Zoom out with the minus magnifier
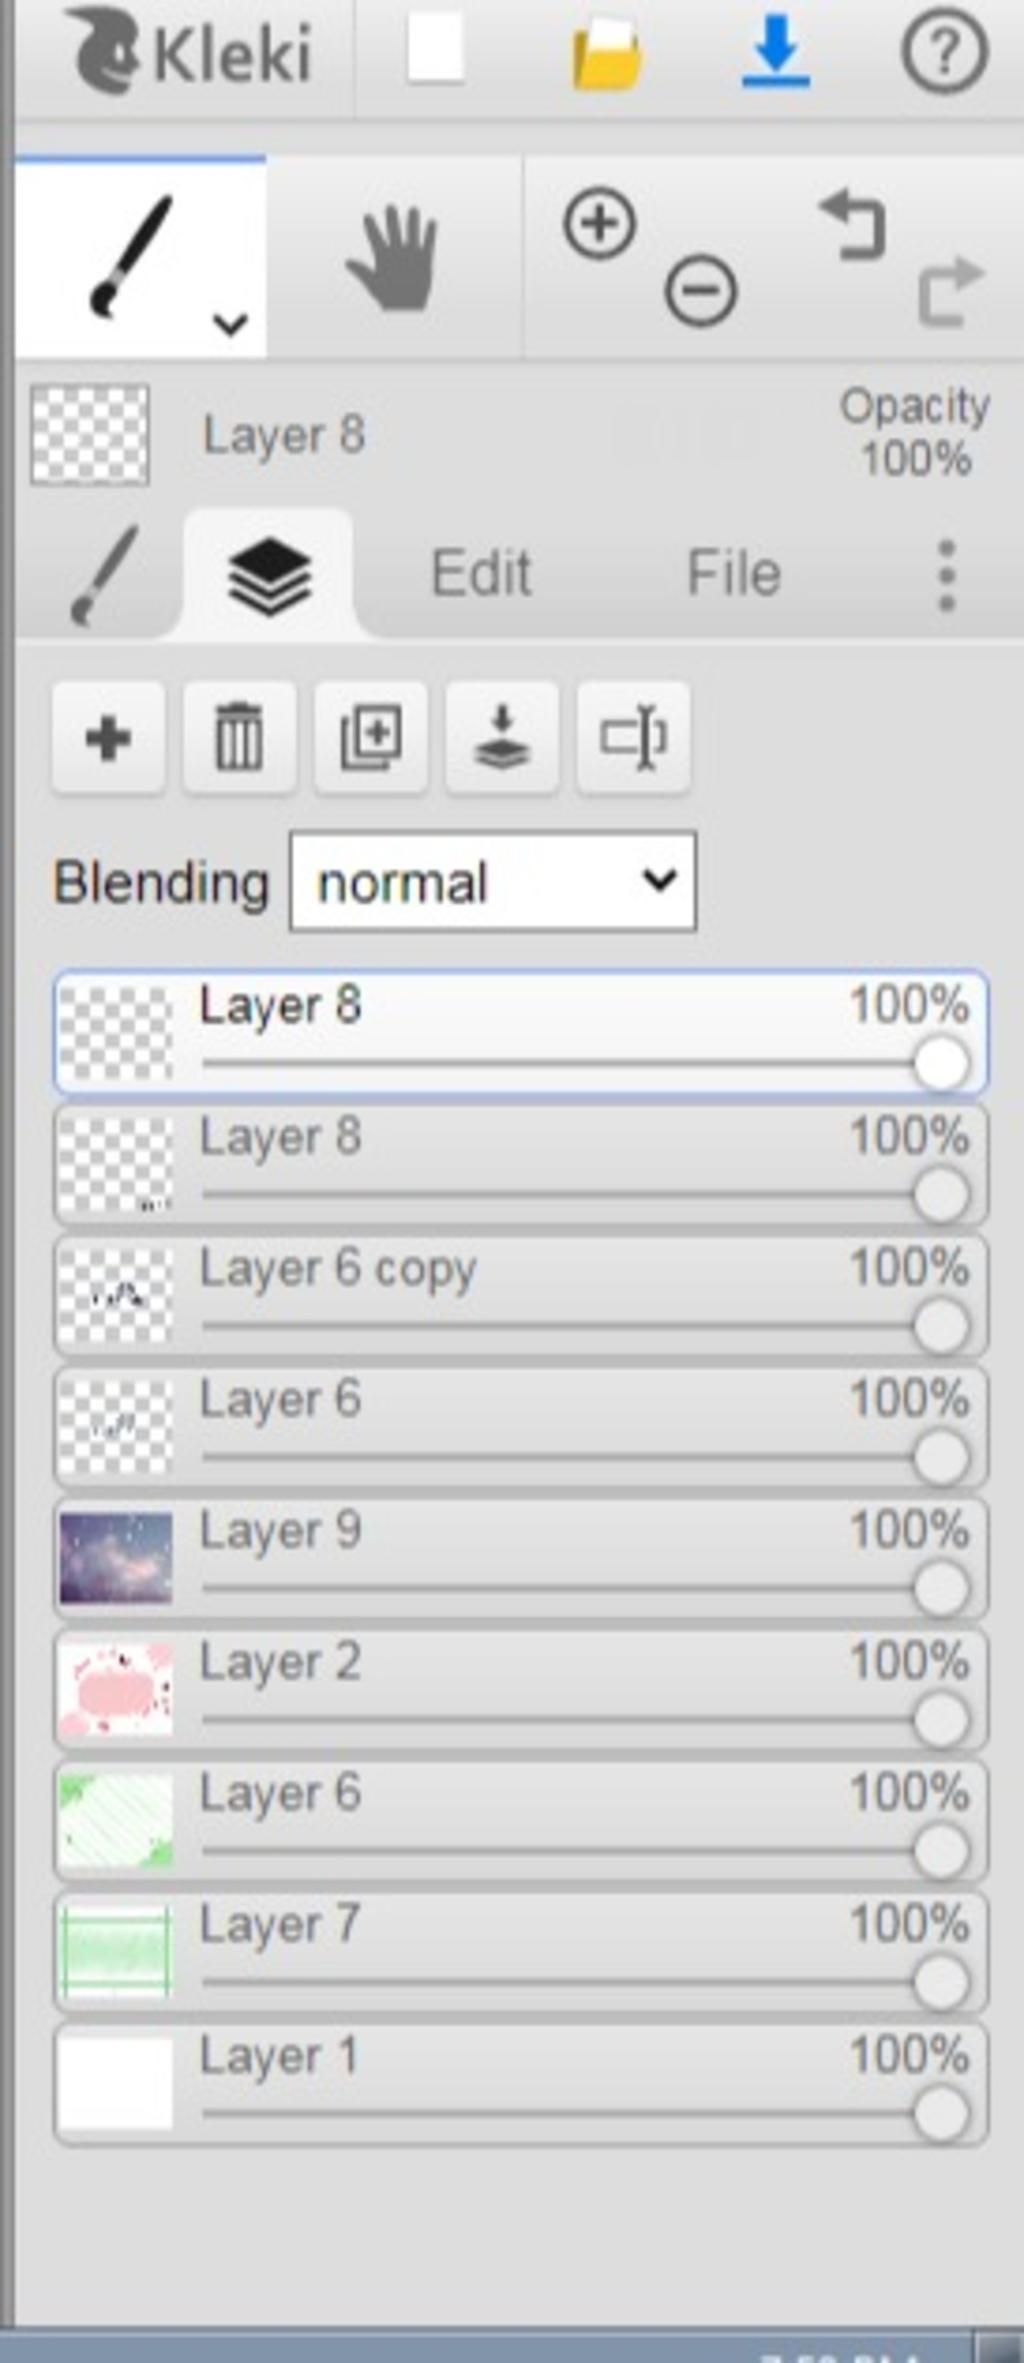The image size is (1024, 2363). coord(700,291)
